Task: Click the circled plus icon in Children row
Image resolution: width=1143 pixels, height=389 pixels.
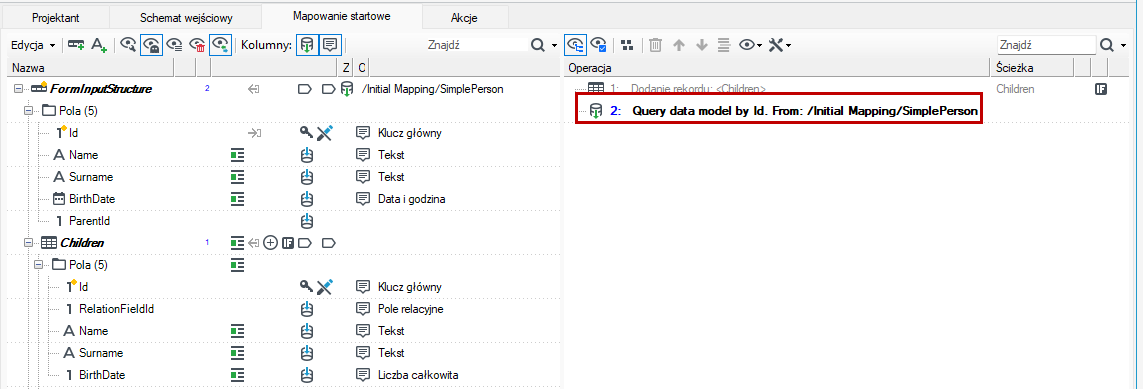Action: click(270, 243)
